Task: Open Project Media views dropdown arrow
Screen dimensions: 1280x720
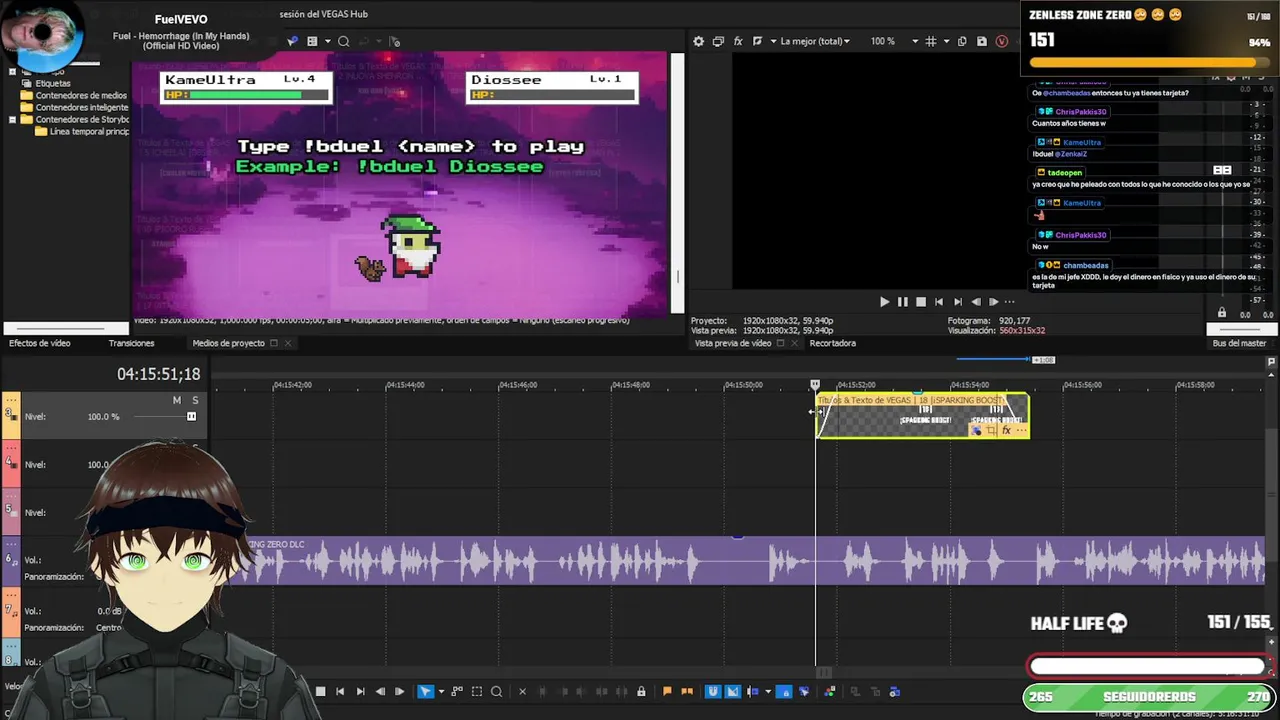Action: click(x=327, y=41)
